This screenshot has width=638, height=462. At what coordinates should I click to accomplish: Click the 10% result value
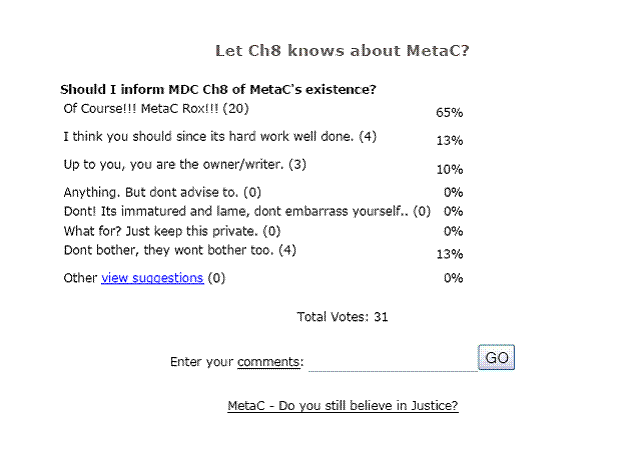point(449,169)
